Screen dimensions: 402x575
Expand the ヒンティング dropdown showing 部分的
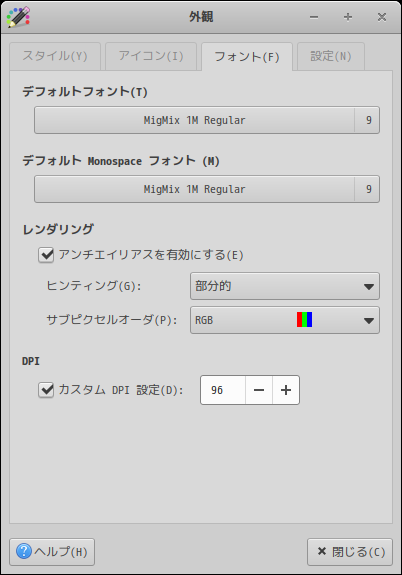[285, 286]
